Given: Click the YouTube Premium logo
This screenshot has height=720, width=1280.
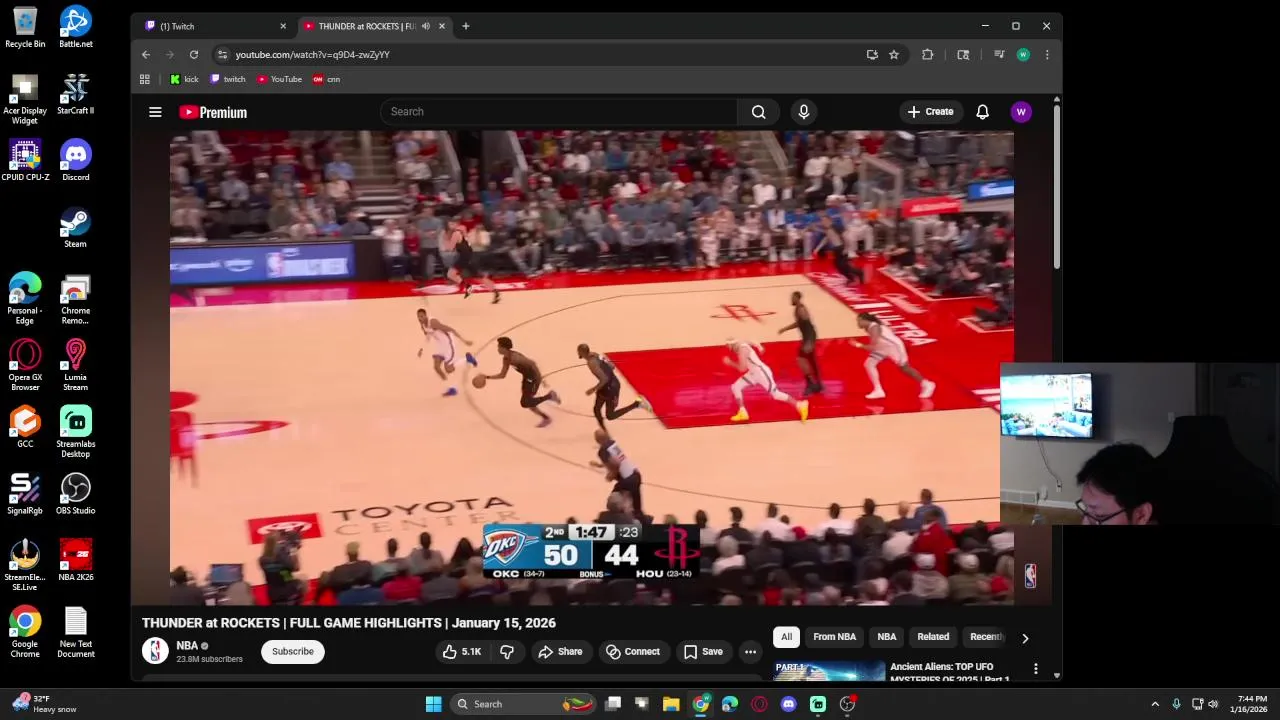Looking at the screenshot, I should pos(213,112).
